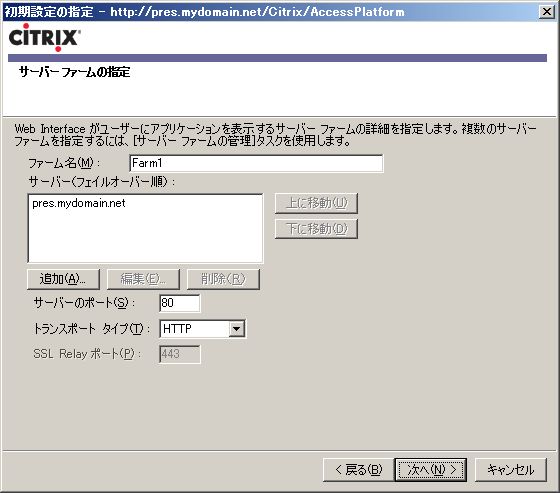This screenshot has height=493, width=560.
Task: Click the Citrix logo
Action: [x=45, y=37]
